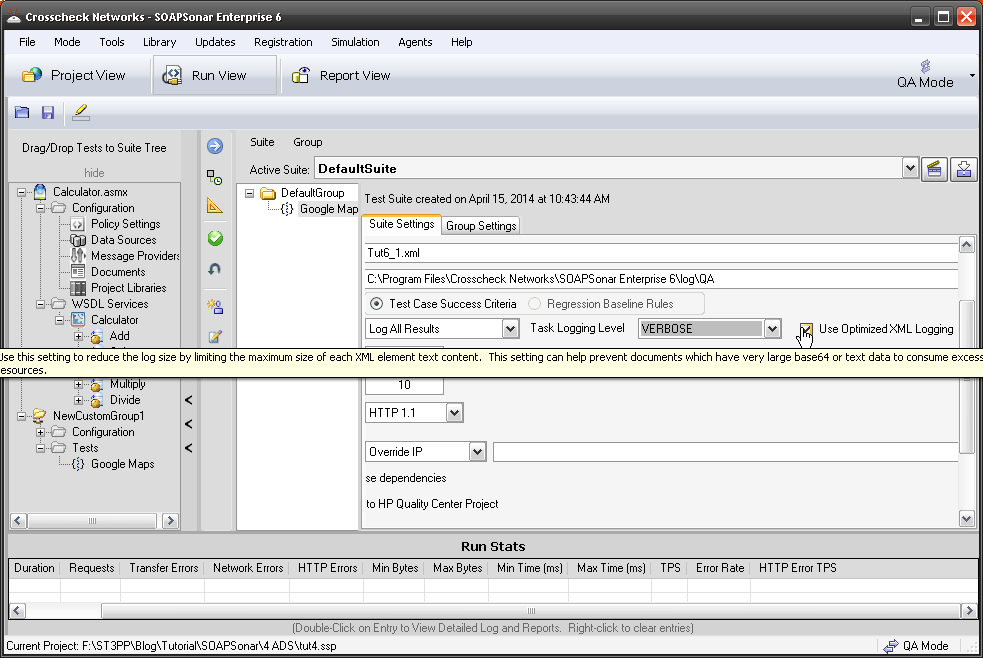Click settings panel scroll down arrow
Viewport: 983px width, 658px height.
[x=966, y=518]
